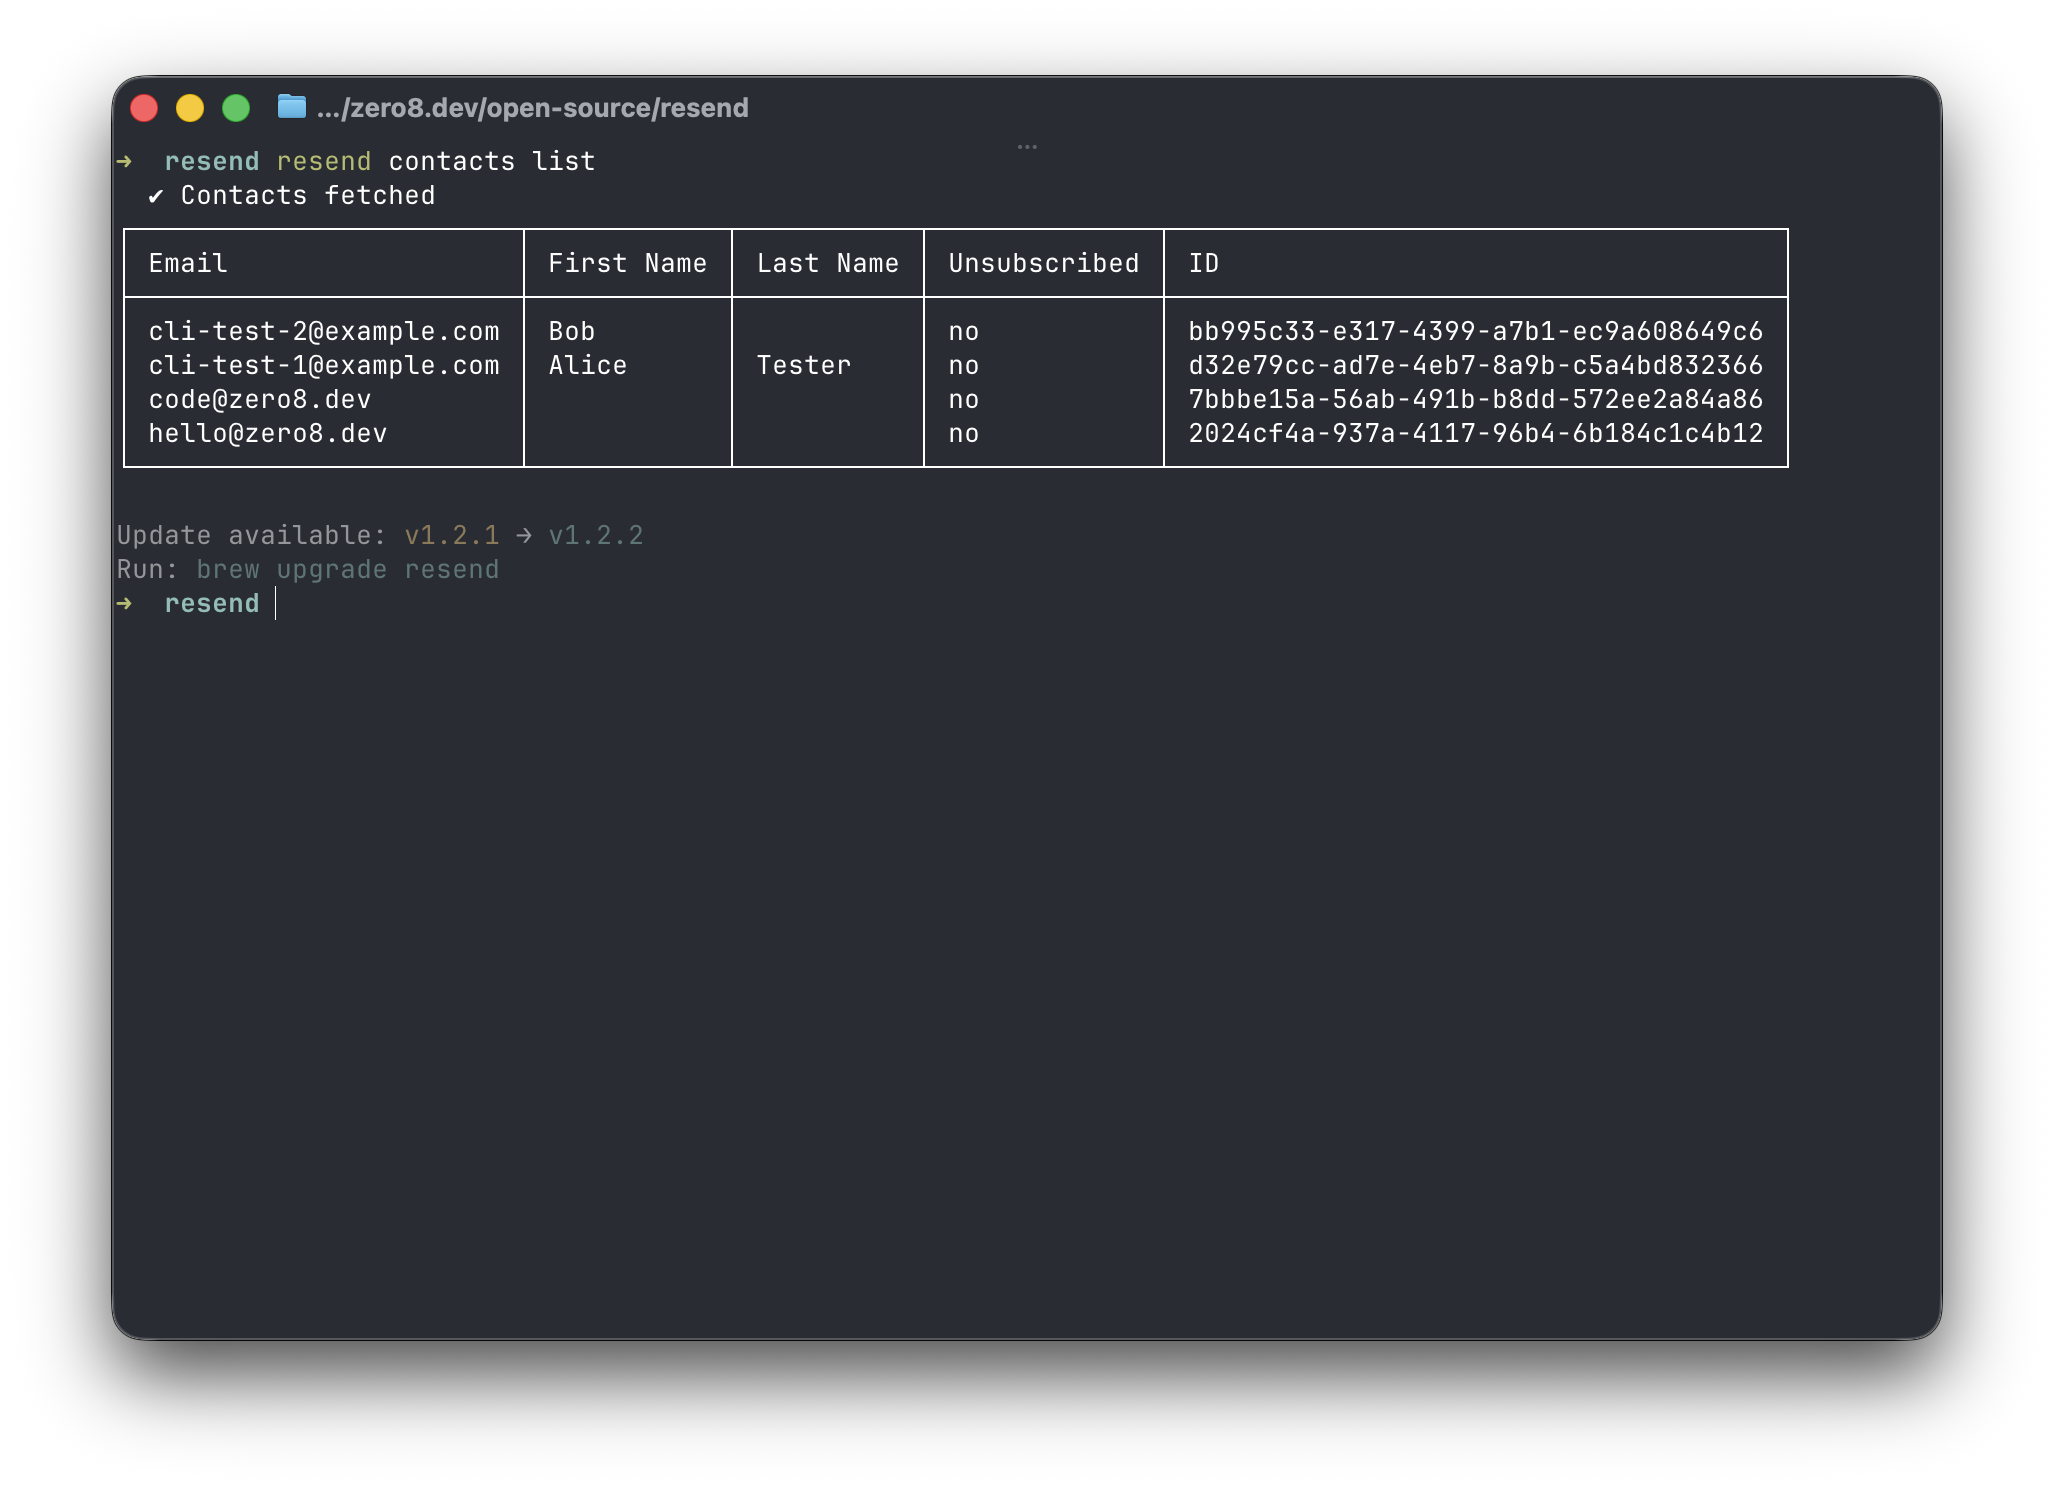Click the cli-test-2@example.com email

(323, 331)
